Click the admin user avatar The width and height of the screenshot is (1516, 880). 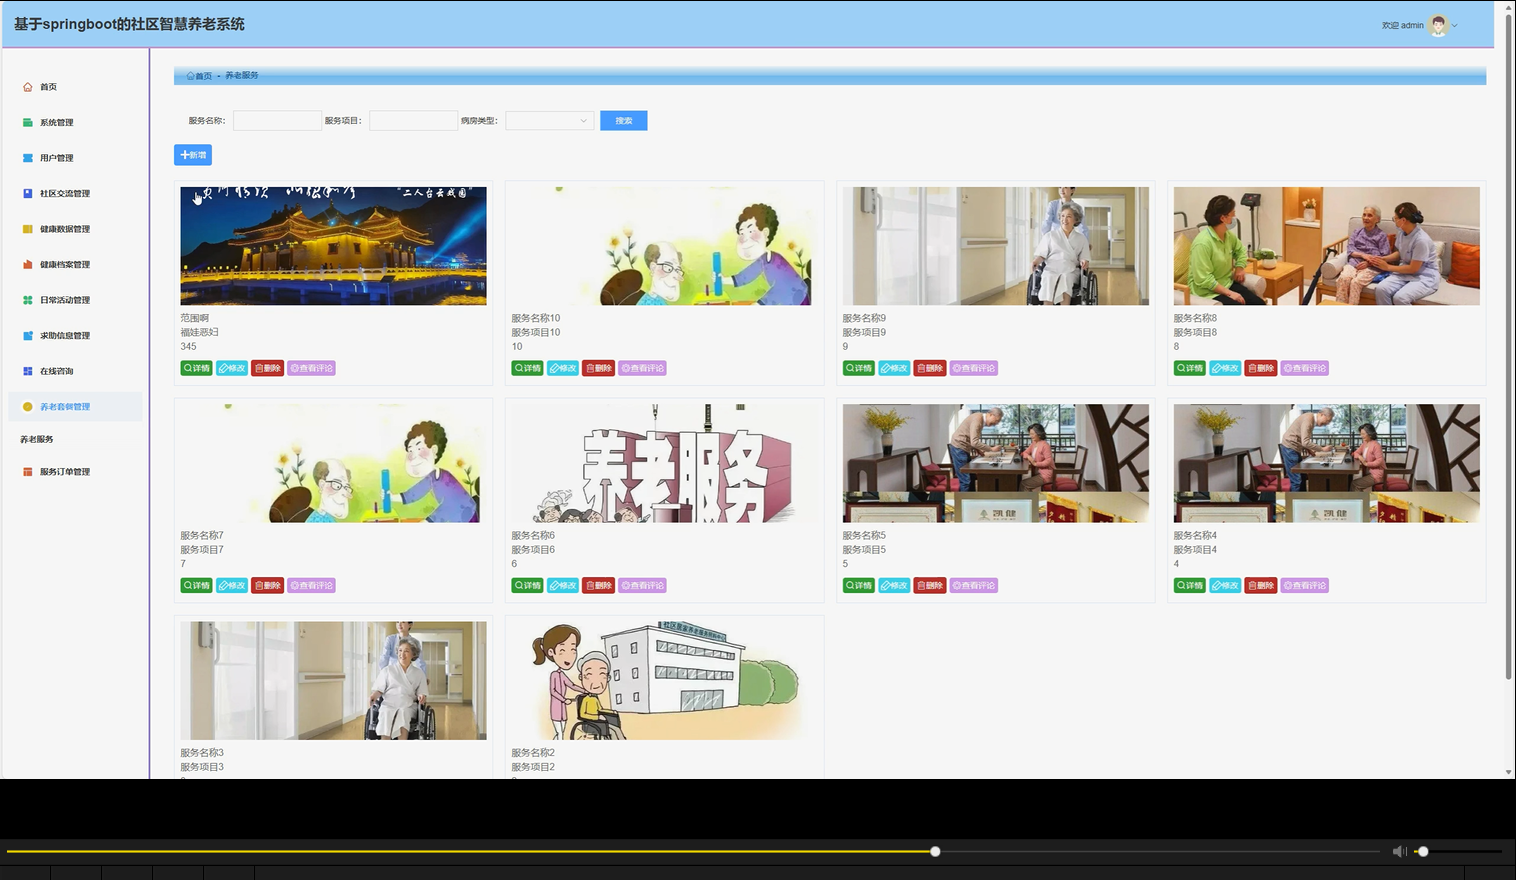[1438, 26]
